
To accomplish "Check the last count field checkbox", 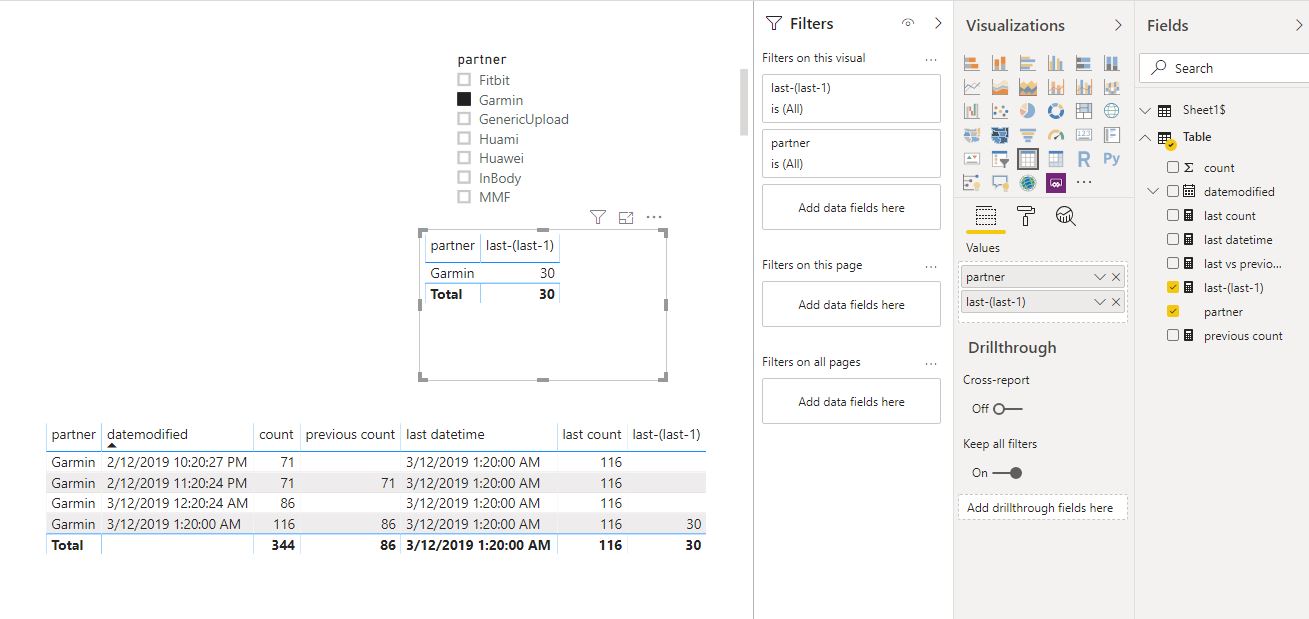I will [x=1173, y=215].
